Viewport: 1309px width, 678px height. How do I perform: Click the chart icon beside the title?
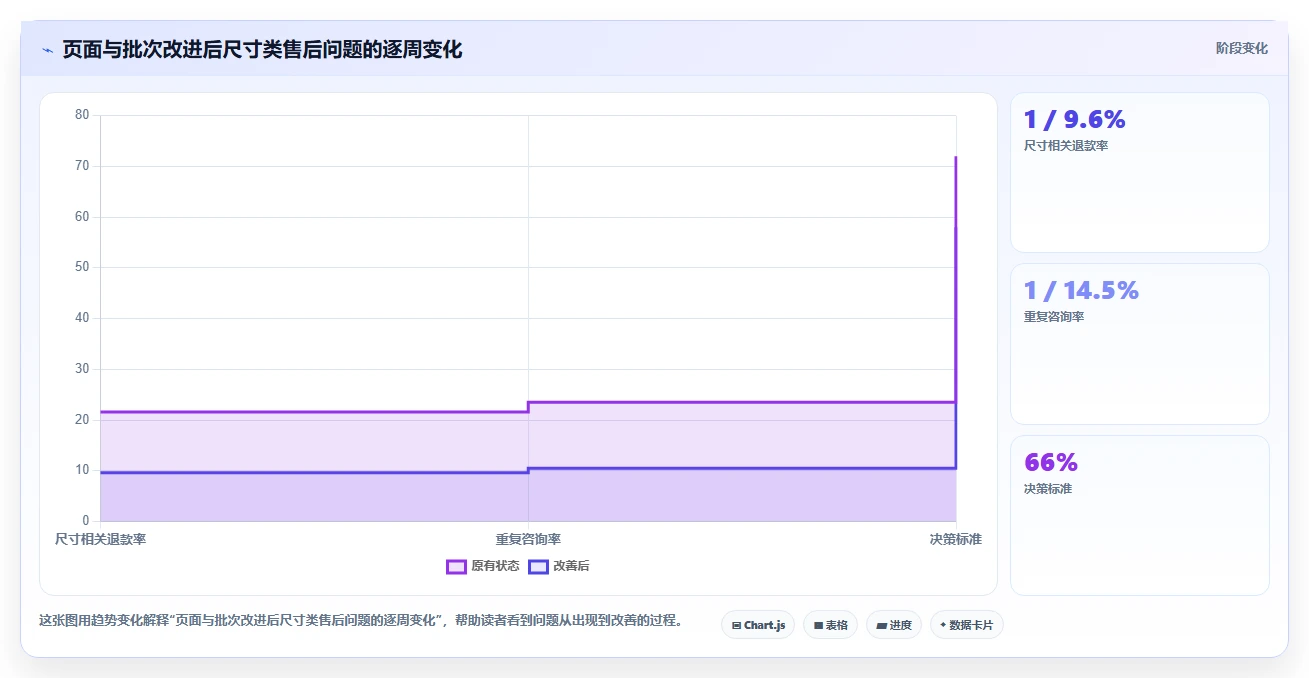coord(47,50)
